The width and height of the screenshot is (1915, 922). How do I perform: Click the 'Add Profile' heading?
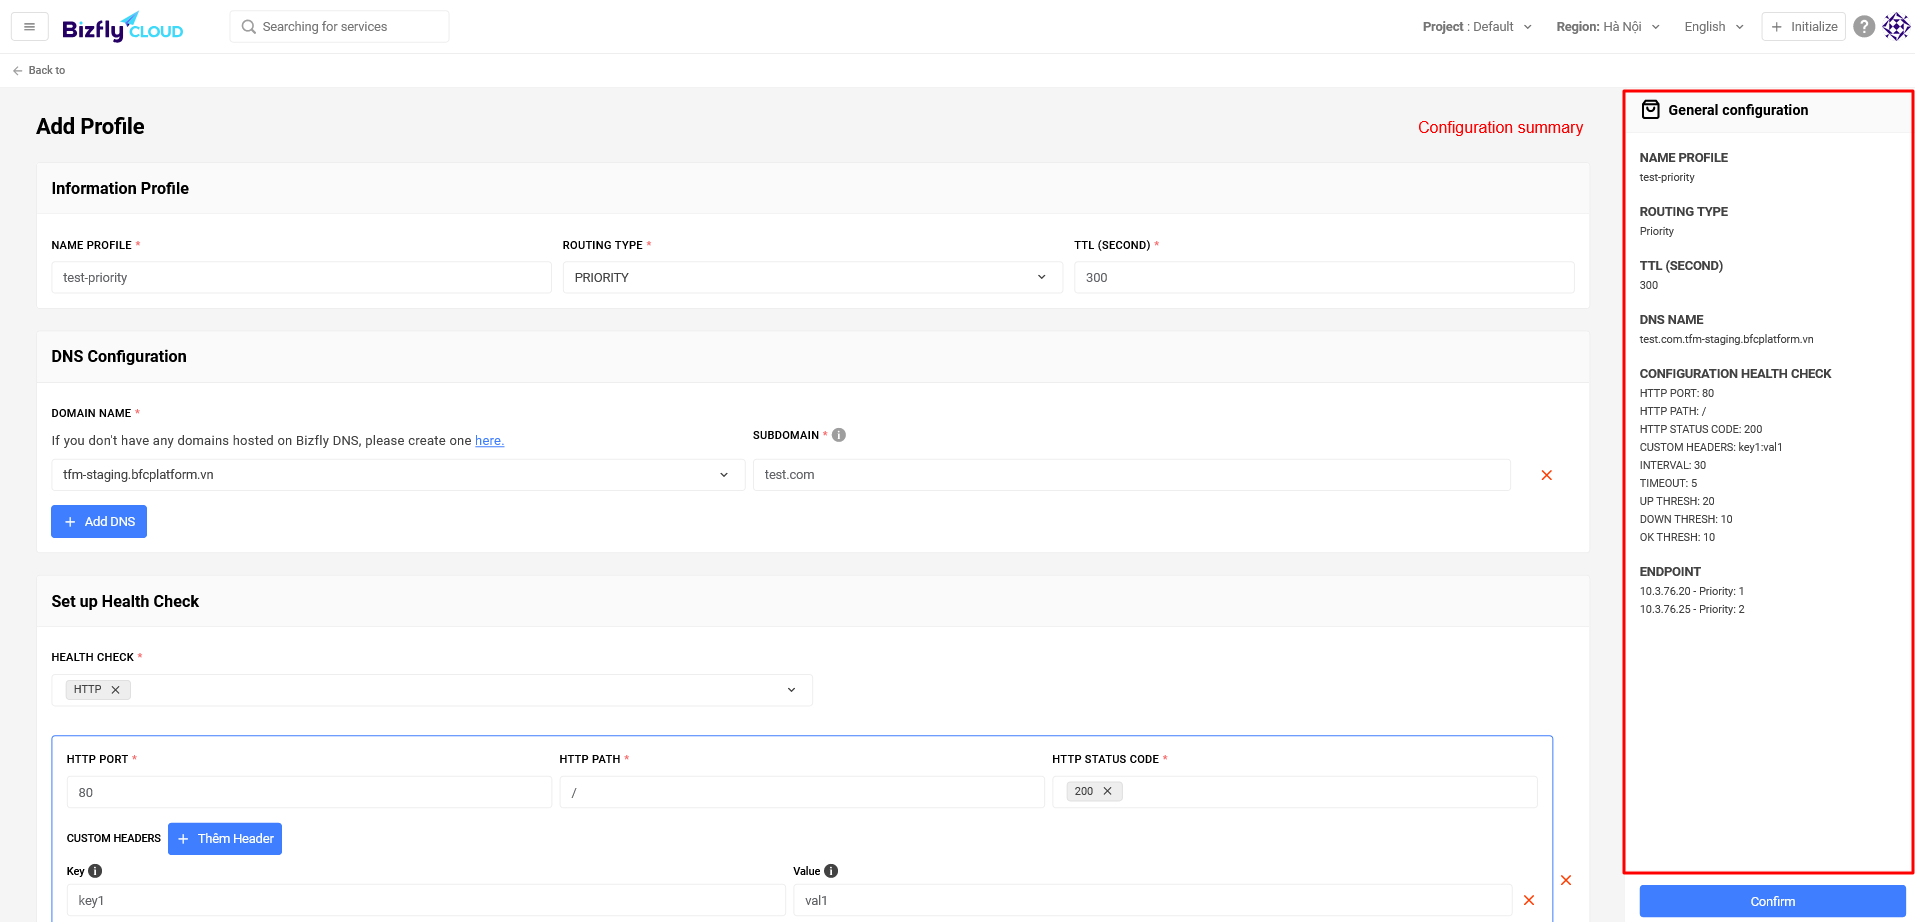[90, 127]
